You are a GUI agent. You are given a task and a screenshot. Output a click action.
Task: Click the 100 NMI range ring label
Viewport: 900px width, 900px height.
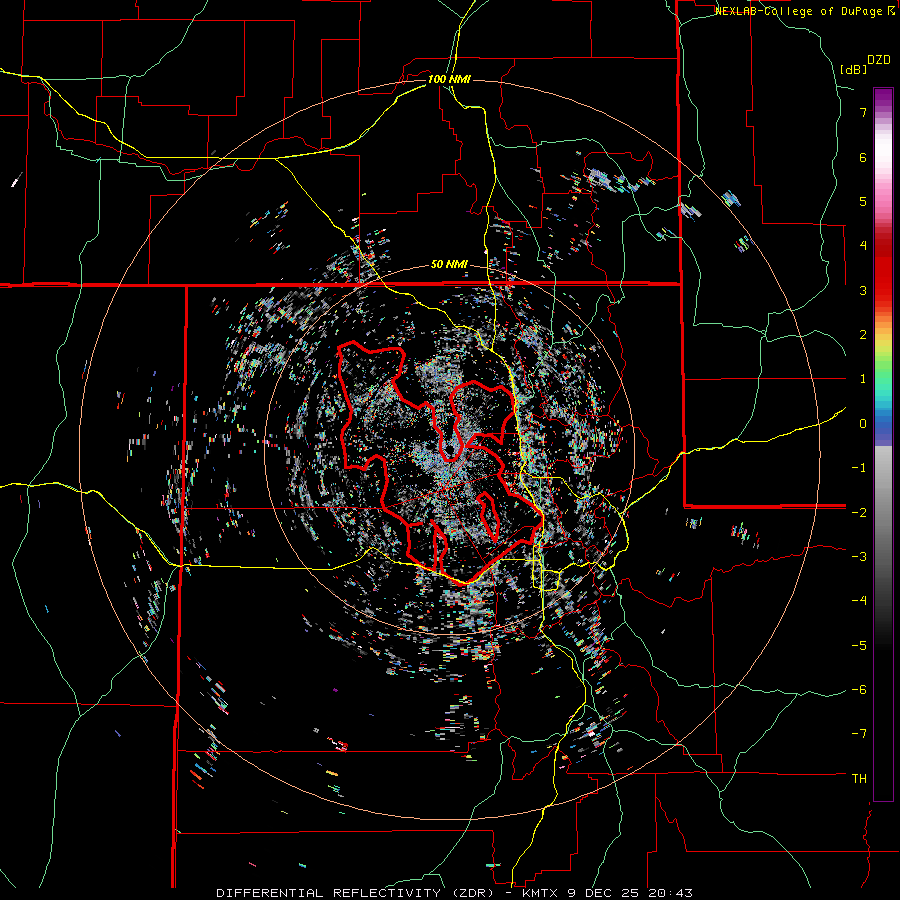coord(449,79)
